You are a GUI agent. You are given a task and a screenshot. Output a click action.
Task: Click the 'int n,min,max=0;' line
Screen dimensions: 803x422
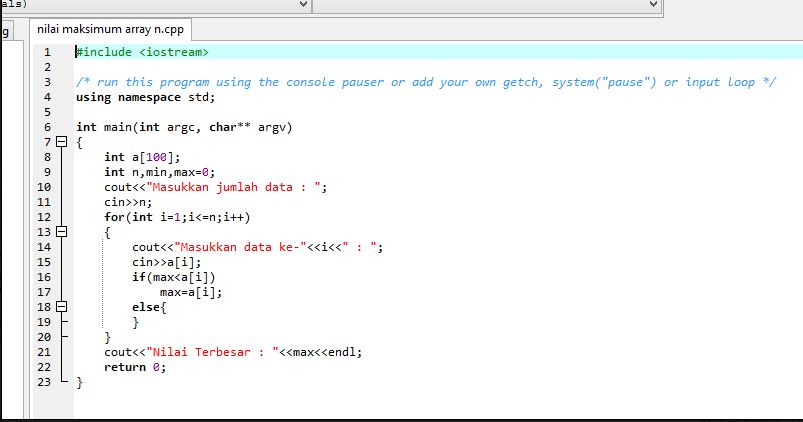[x=160, y=172]
